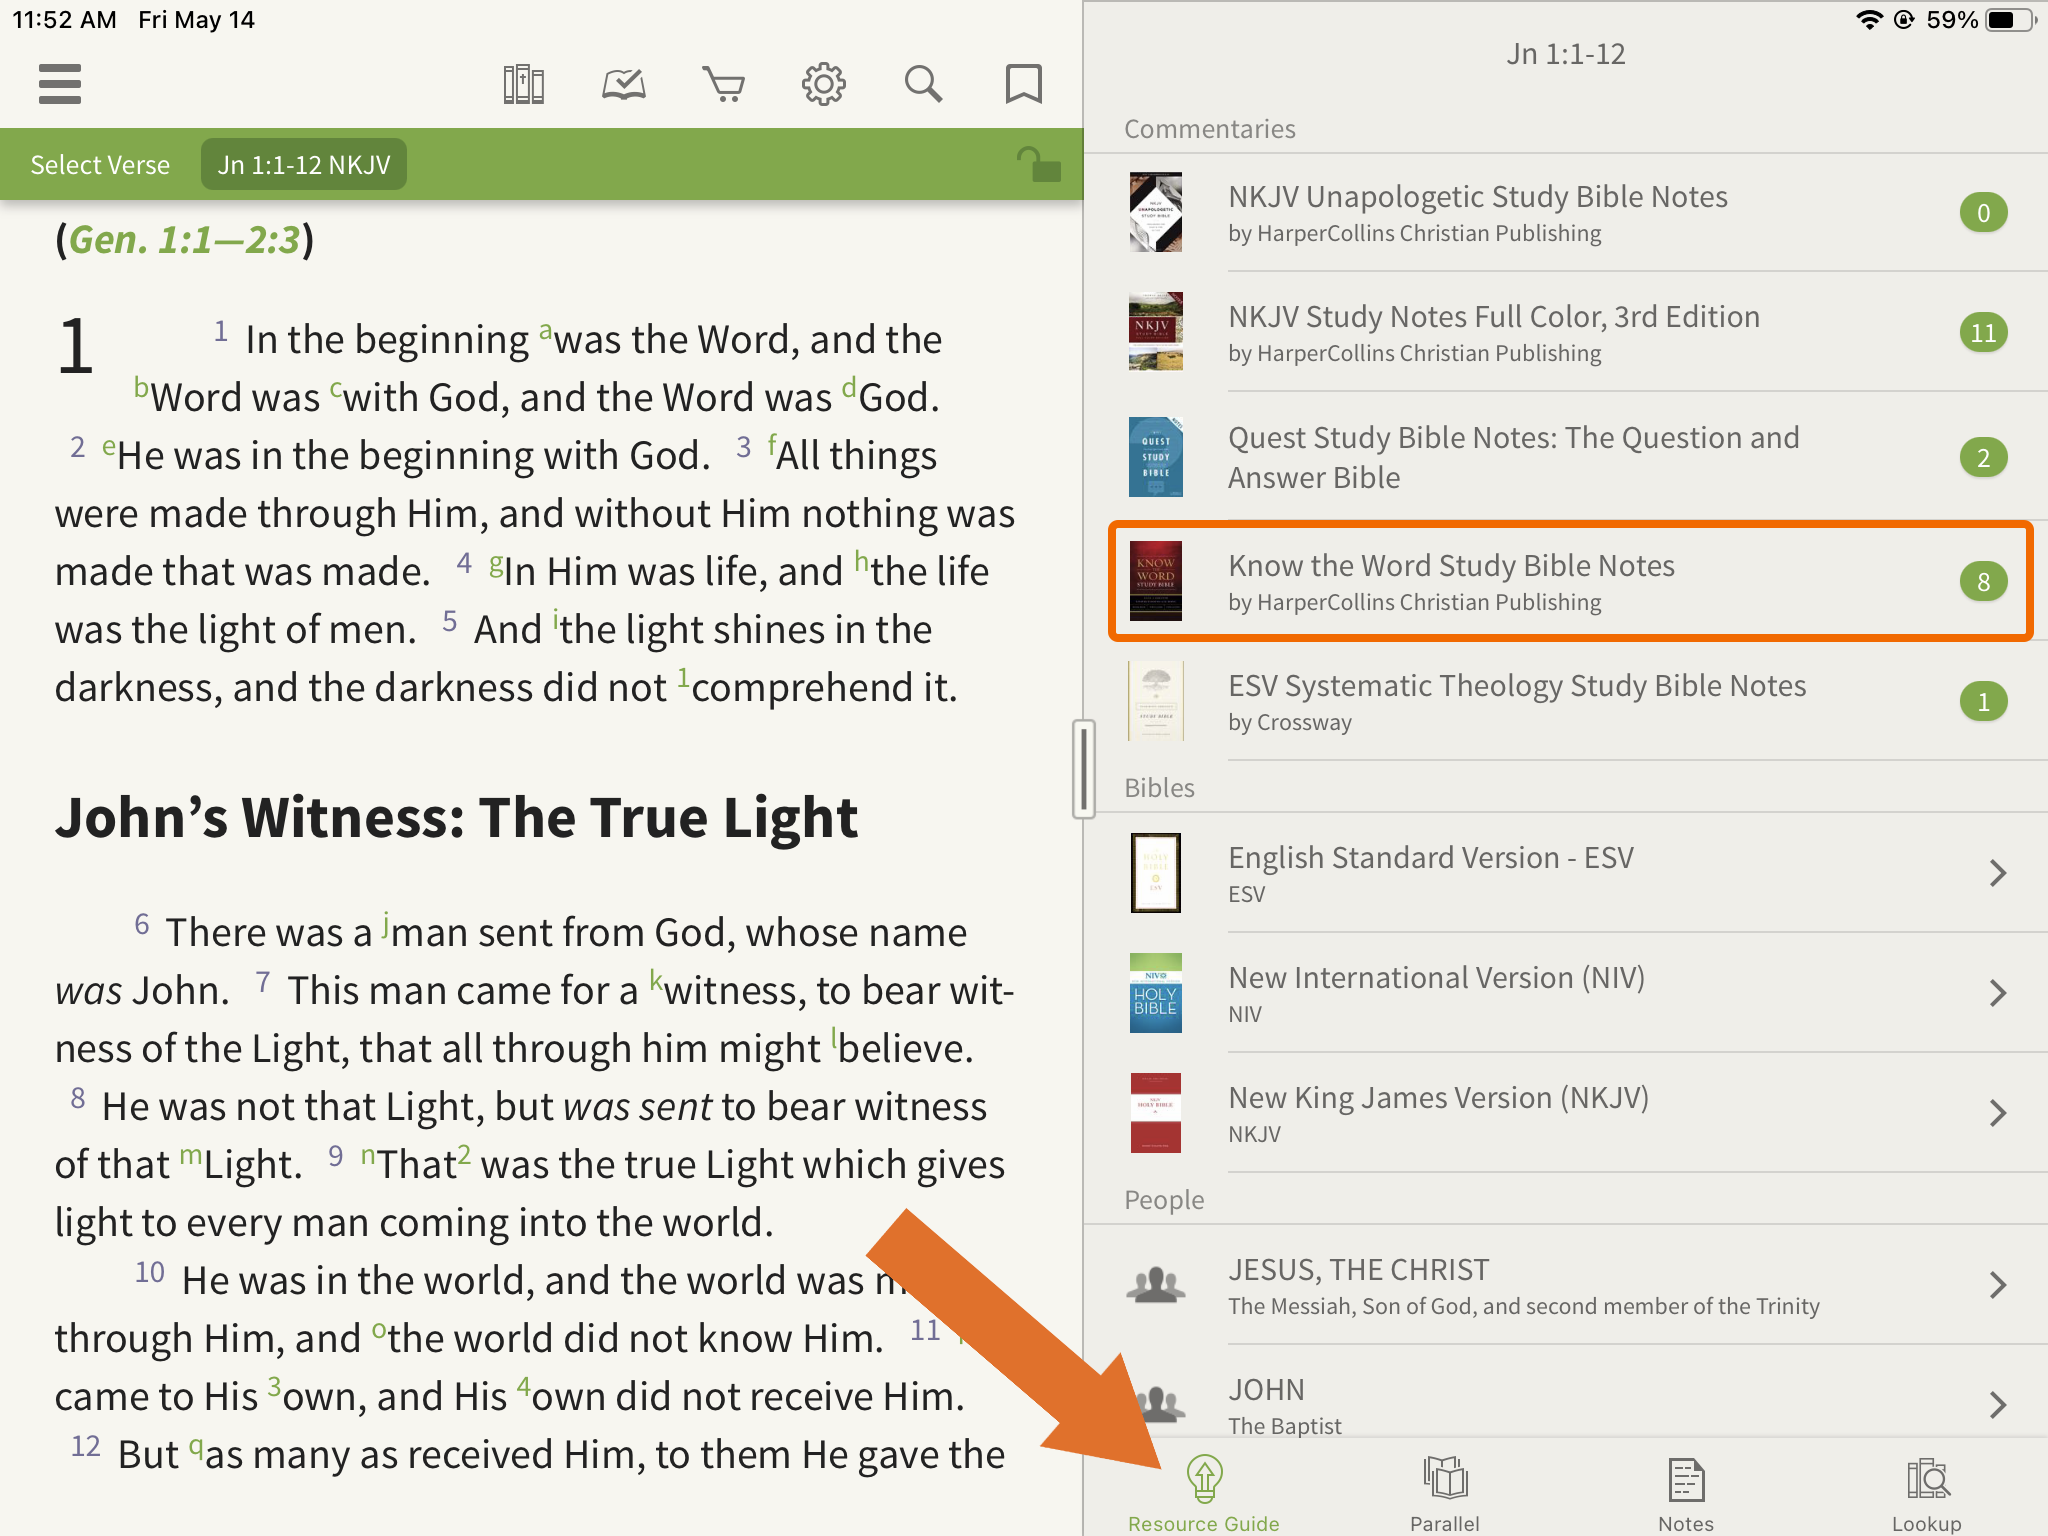Tap footnote a before 'was the Word'
Viewport: 2048px width, 1536px height.
(545, 330)
